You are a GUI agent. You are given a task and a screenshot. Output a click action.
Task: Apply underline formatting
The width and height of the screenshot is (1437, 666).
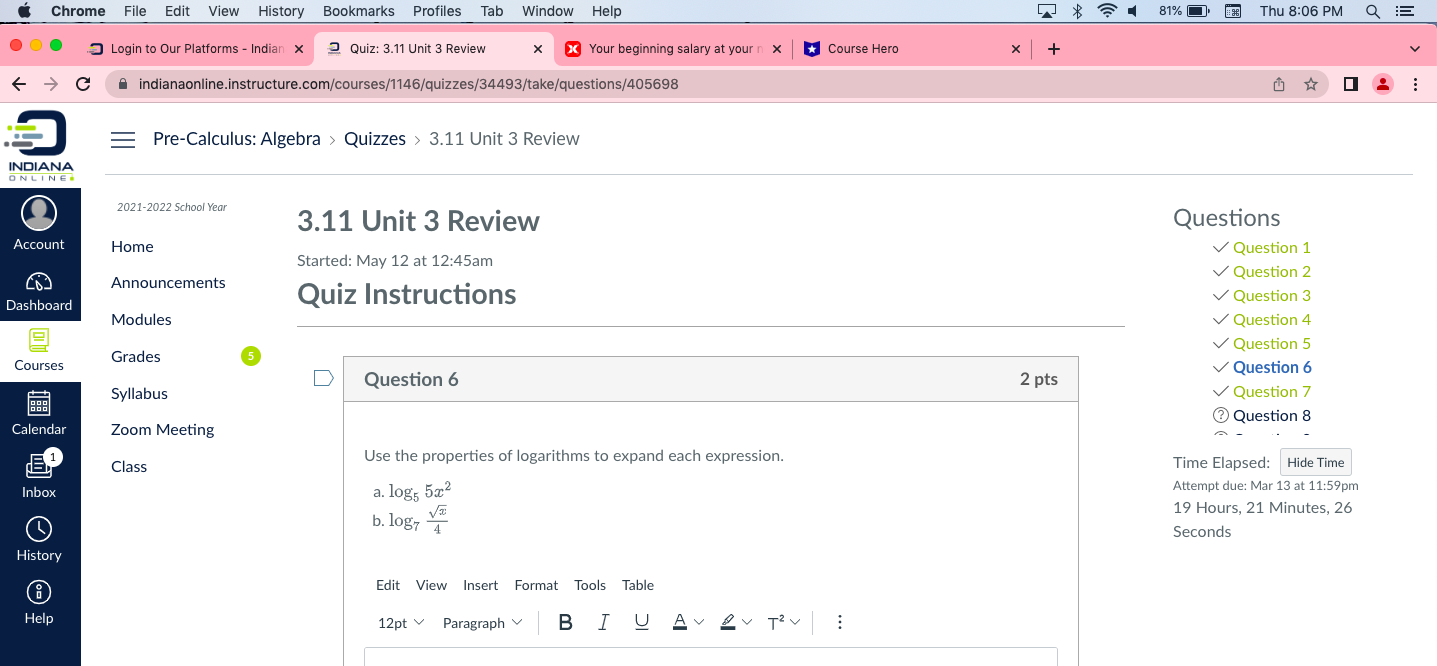tap(641, 622)
